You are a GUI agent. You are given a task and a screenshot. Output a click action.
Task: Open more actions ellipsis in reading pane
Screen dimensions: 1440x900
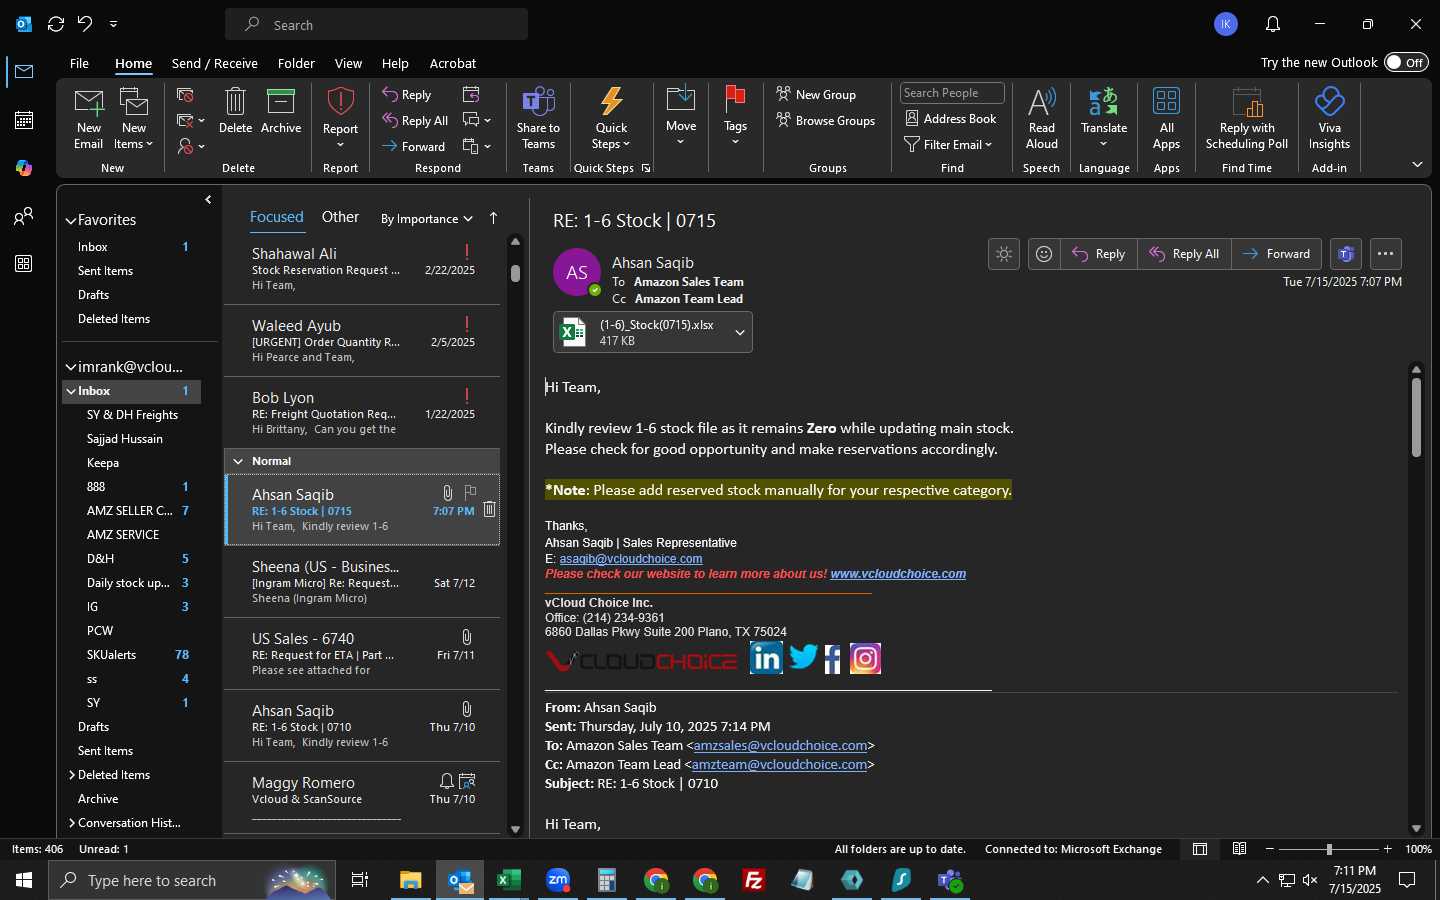pyautogui.click(x=1385, y=254)
